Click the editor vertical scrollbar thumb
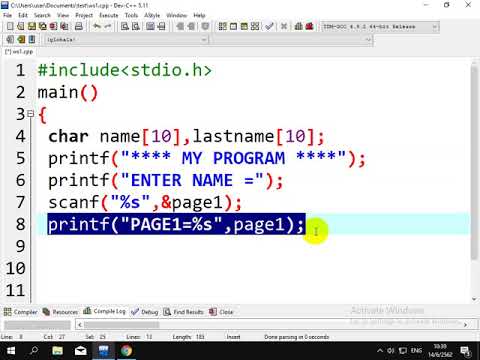 (x=474, y=163)
